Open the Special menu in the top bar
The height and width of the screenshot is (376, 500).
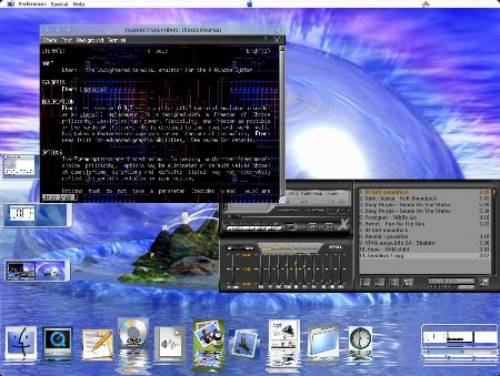(59, 4)
